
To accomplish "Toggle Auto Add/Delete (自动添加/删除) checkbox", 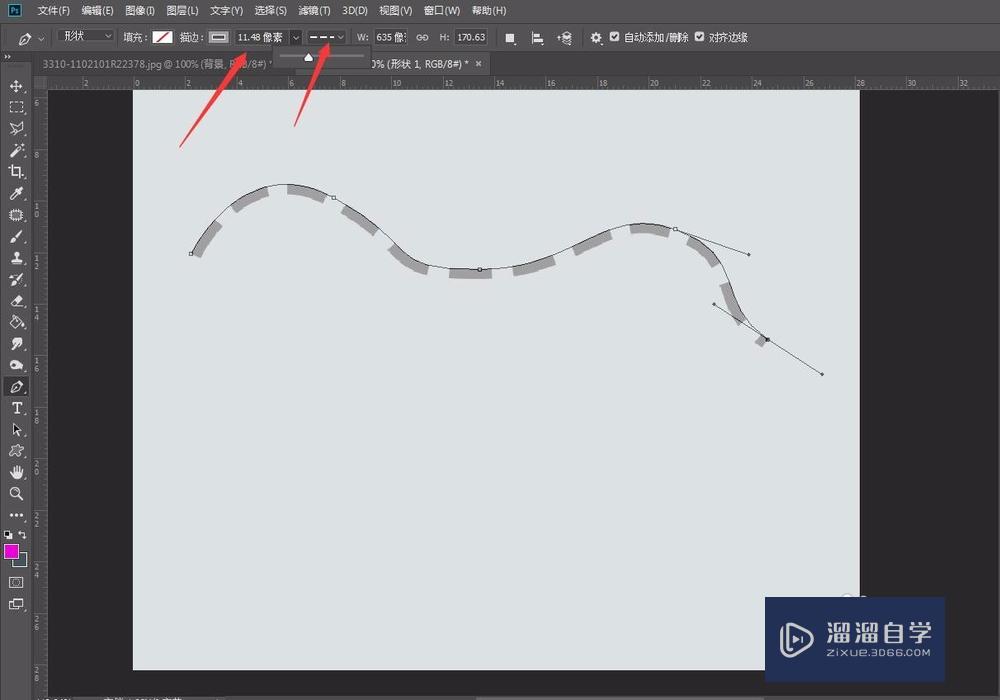I will 614,37.
